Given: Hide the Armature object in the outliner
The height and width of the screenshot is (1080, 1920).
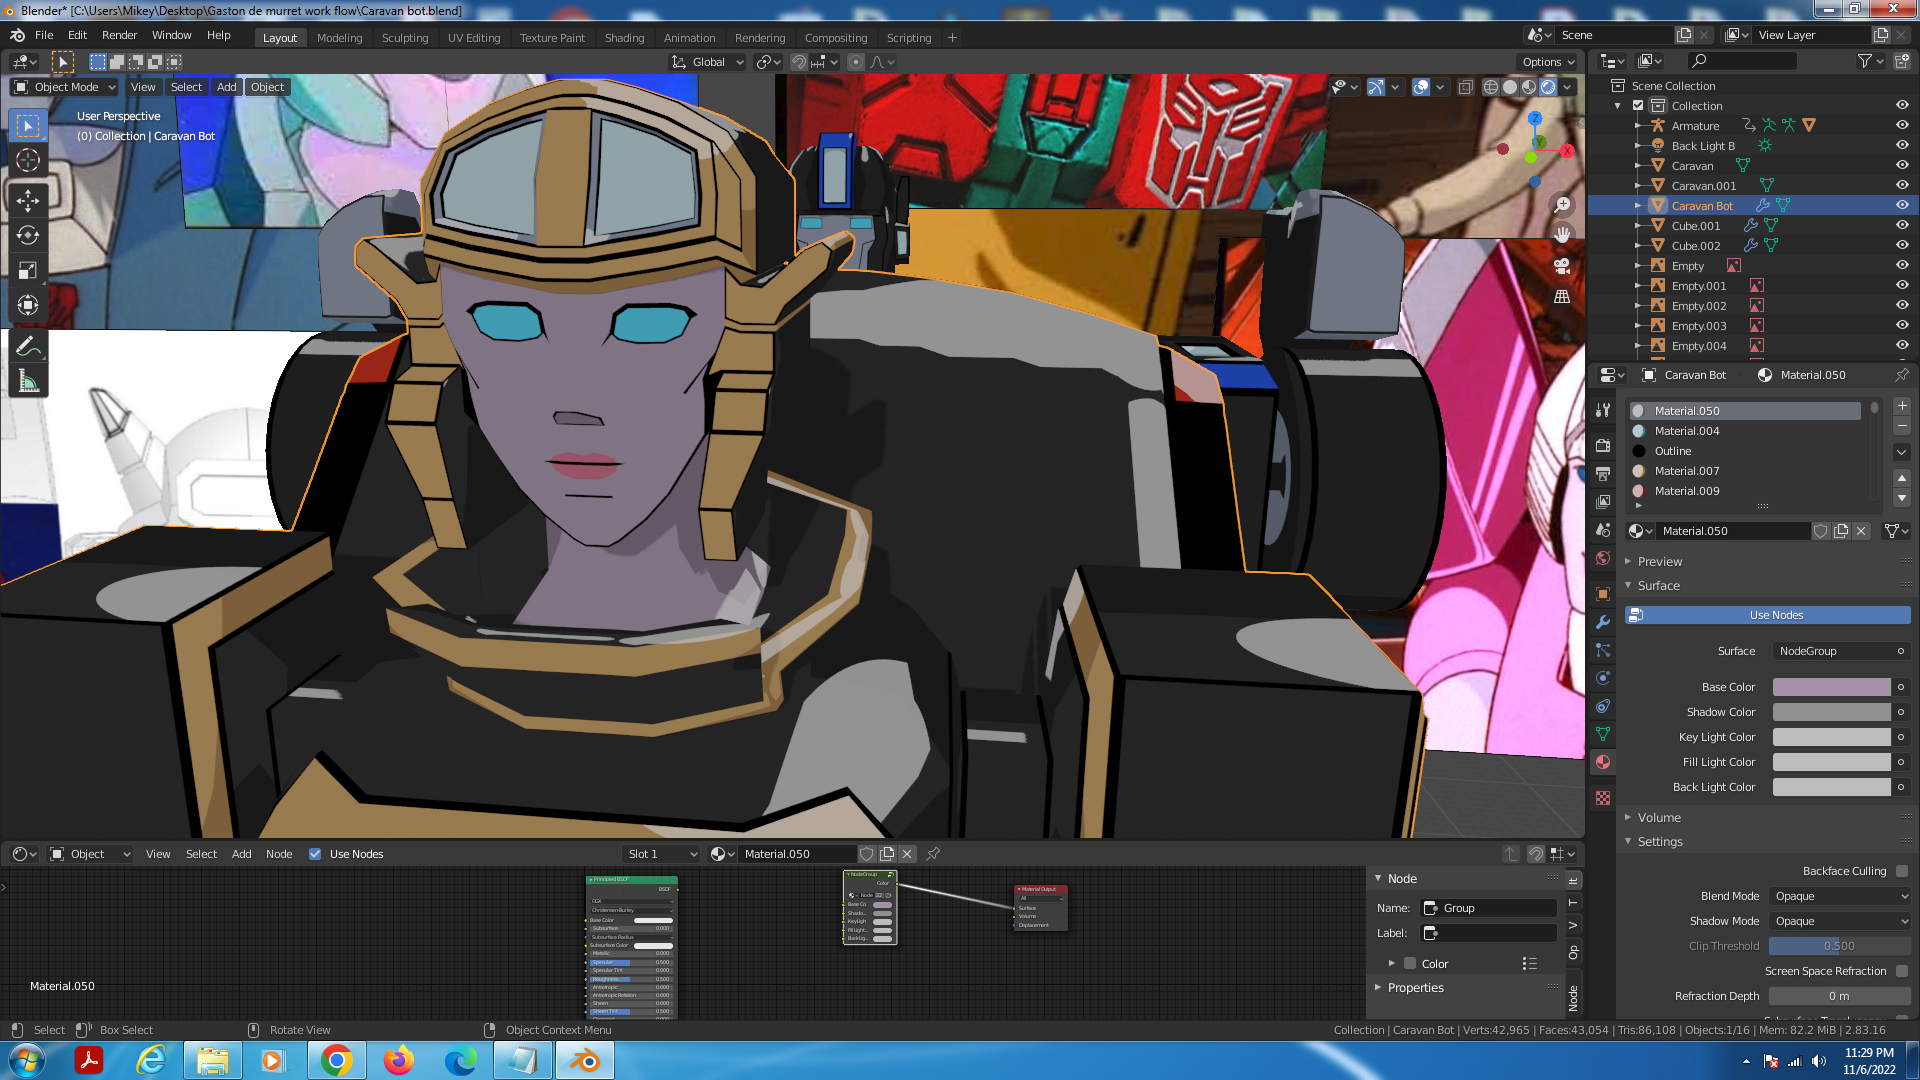Looking at the screenshot, I should (x=1902, y=126).
